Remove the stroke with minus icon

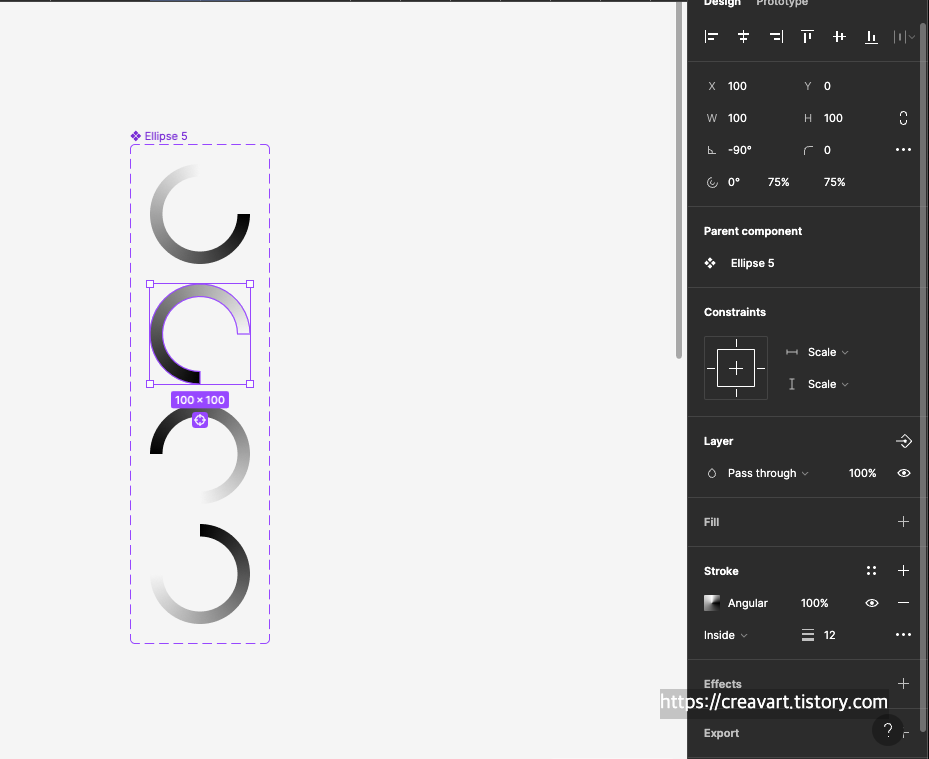point(904,603)
